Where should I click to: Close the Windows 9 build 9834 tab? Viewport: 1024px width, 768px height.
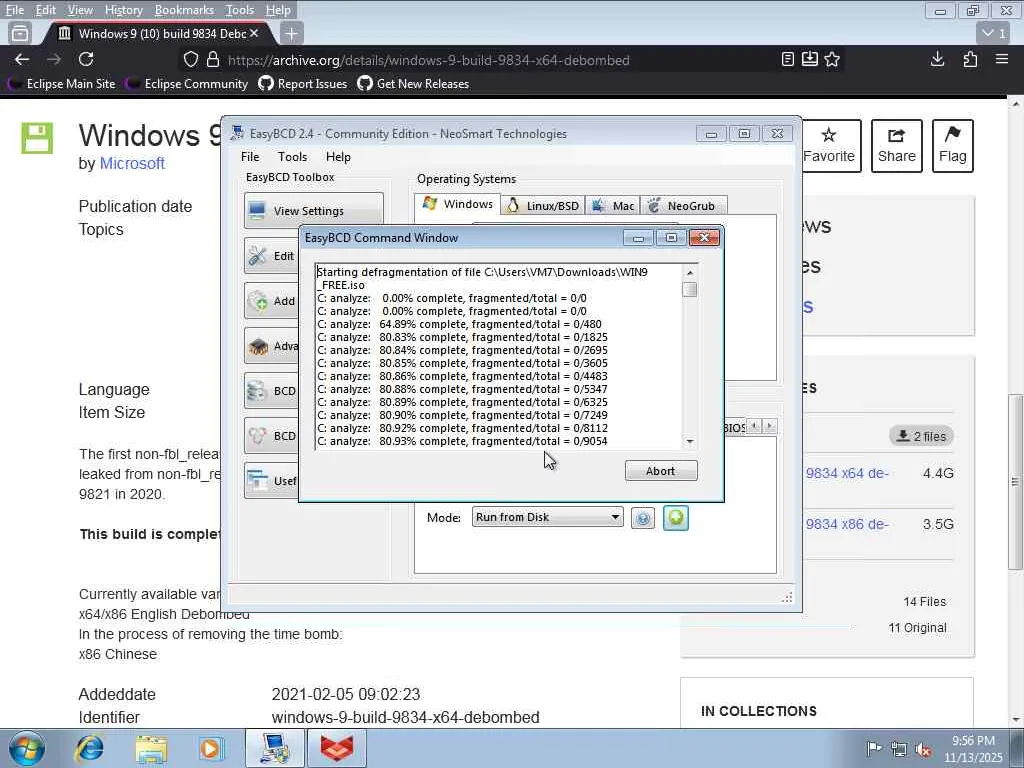254,33
